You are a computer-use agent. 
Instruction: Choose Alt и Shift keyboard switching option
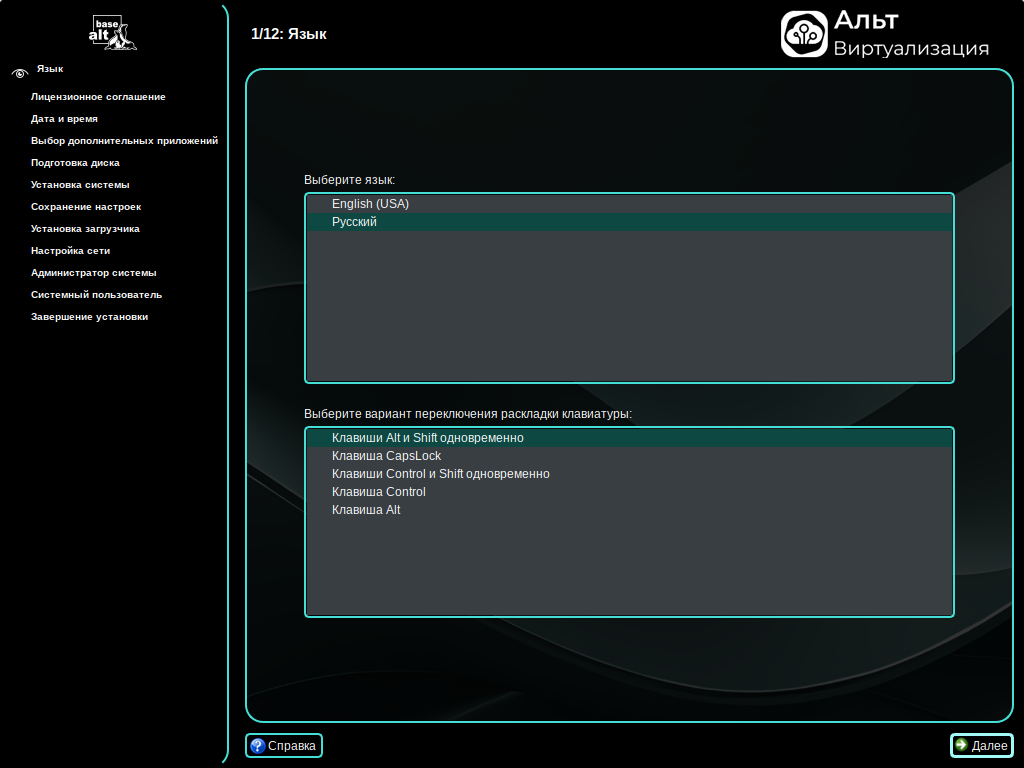(427, 438)
